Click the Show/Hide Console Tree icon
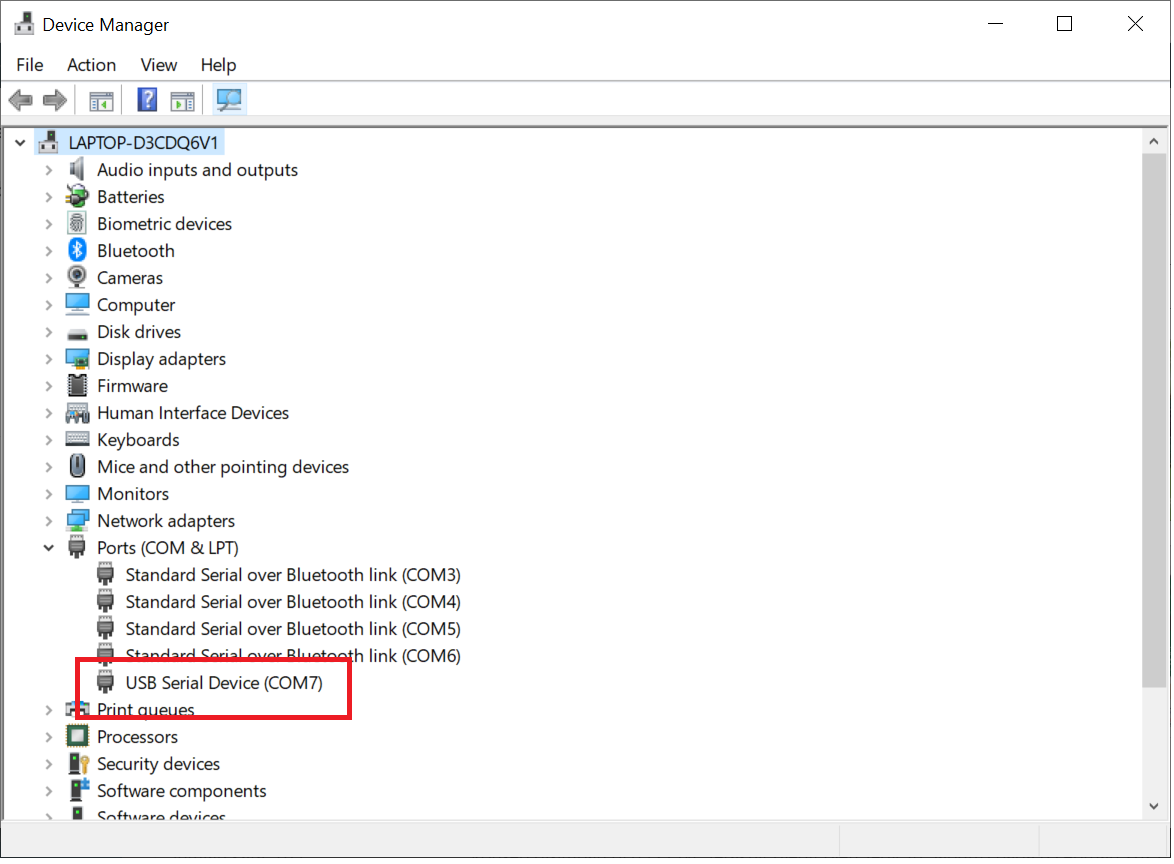This screenshot has width=1174, height=864. point(101,100)
